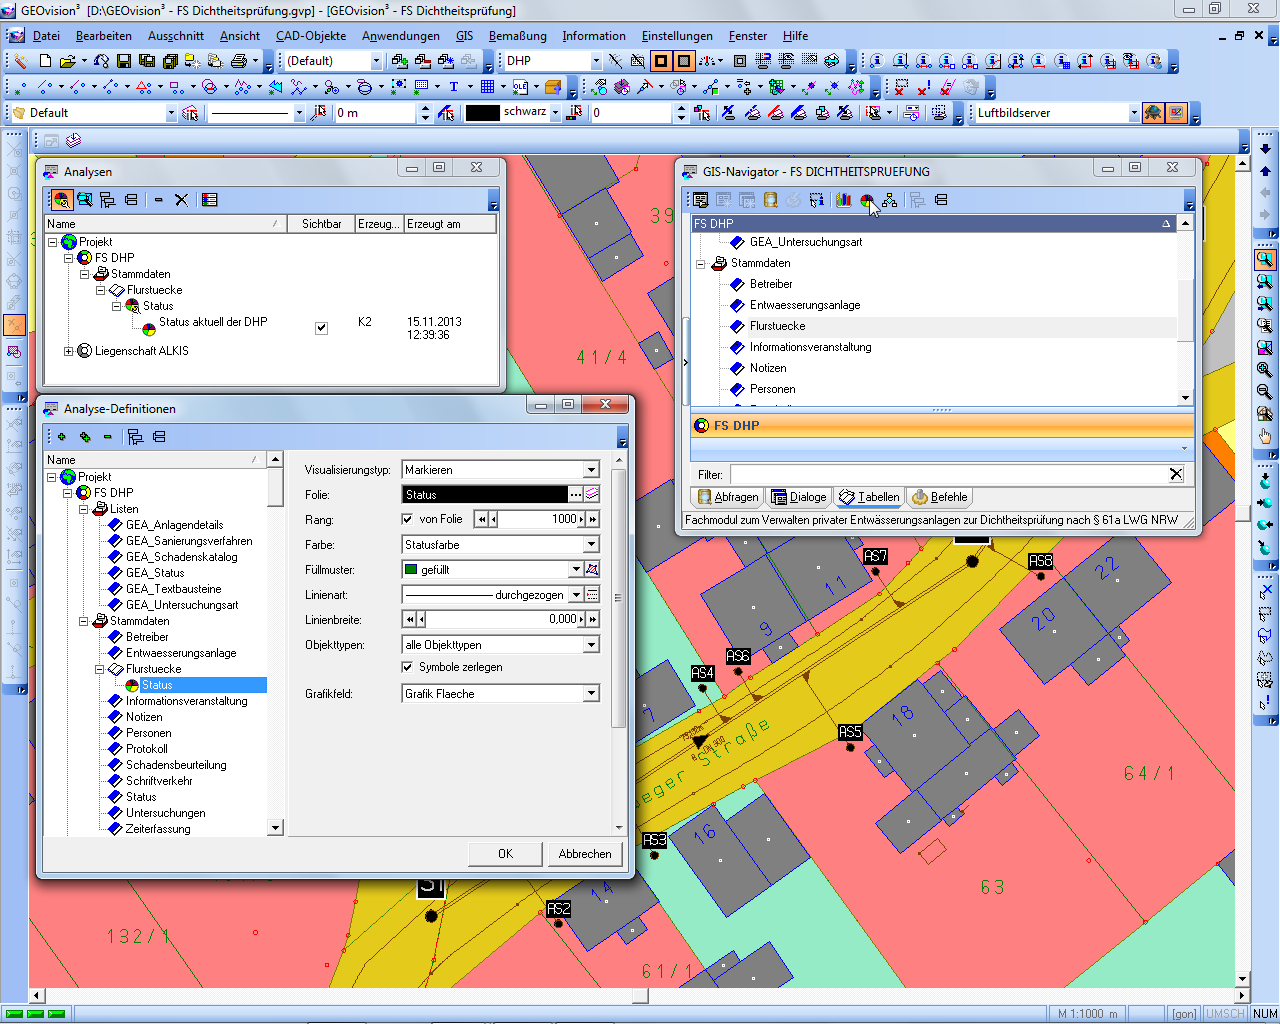Select the grid/table CAD tool icon

(487, 87)
